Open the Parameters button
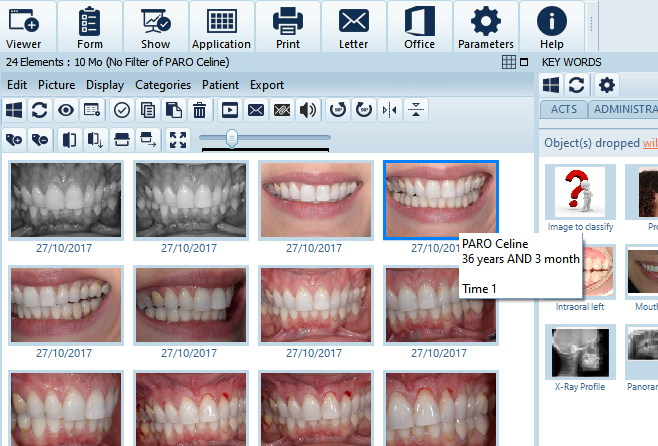This screenshot has height=446, width=658. pyautogui.click(x=486, y=27)
